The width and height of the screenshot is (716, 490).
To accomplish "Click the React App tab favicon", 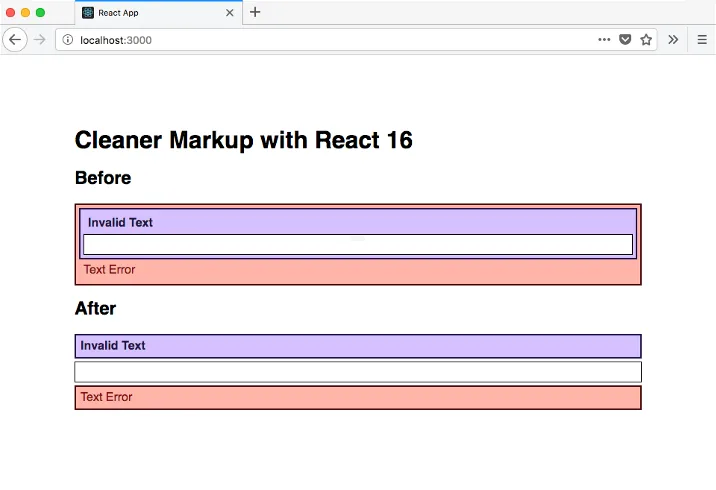I will point(88,13).
